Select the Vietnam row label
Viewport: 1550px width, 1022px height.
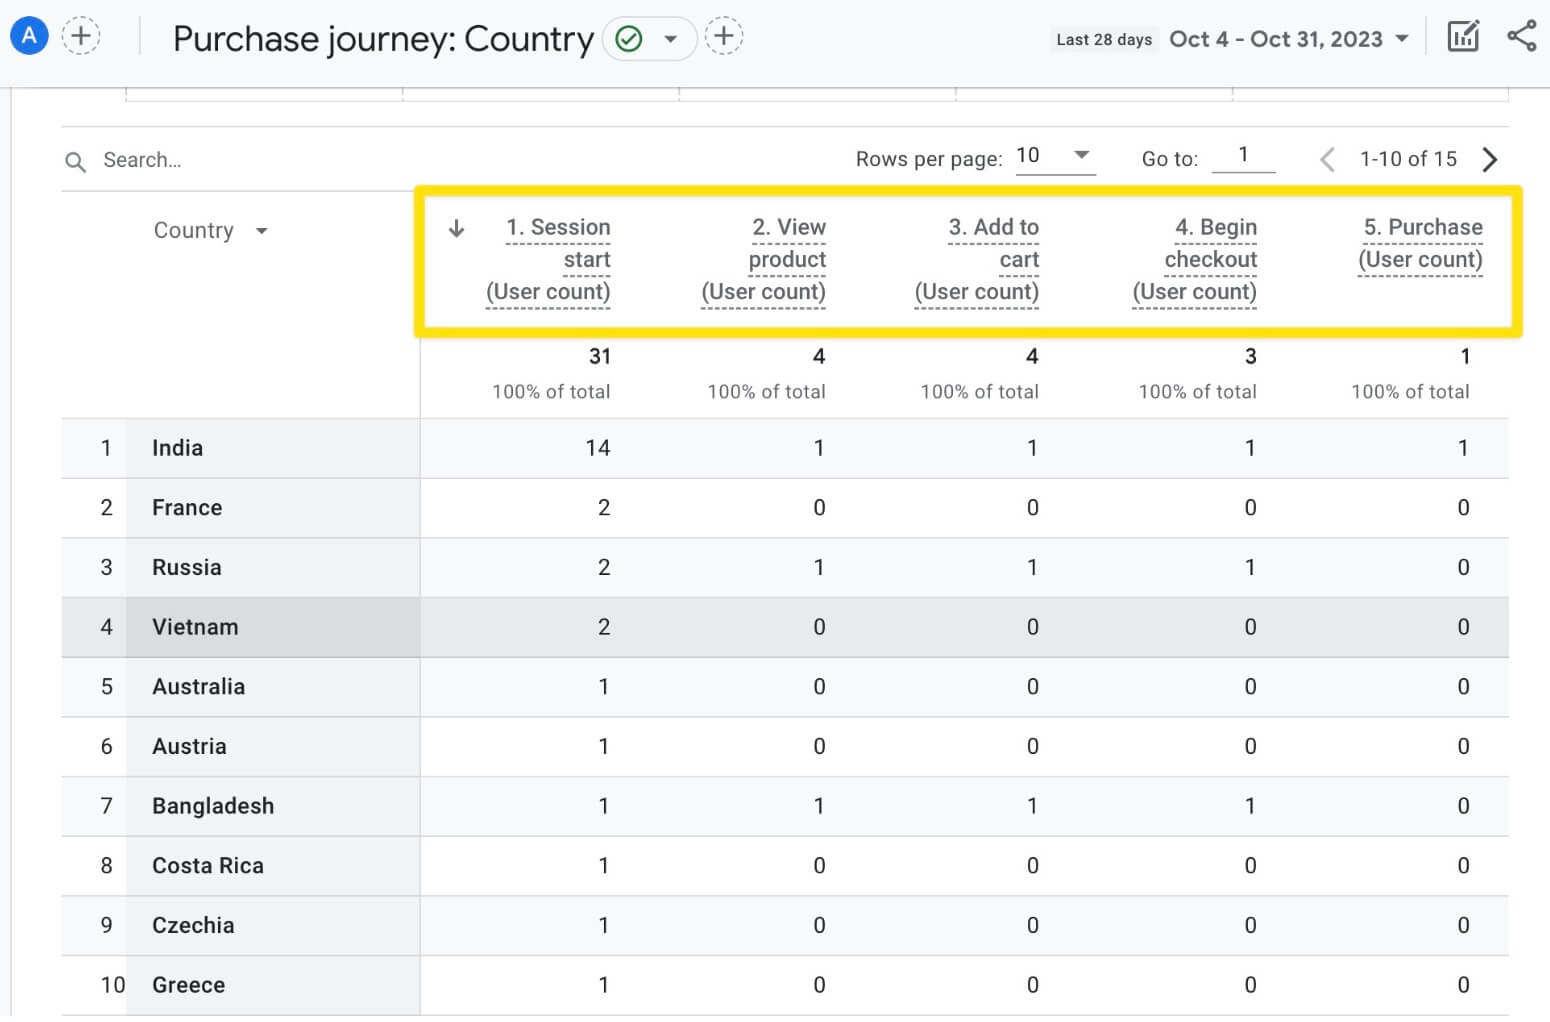pyautogui.click(x=195, y=627)
